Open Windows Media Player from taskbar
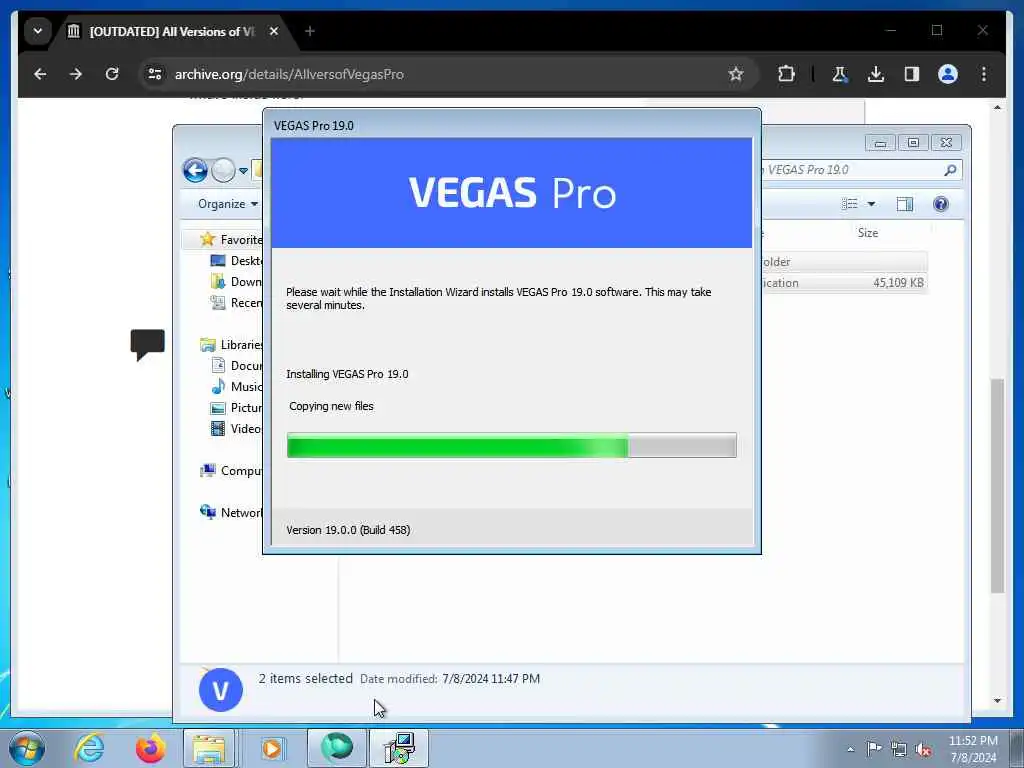1024x768 pixels. (271, 748)
